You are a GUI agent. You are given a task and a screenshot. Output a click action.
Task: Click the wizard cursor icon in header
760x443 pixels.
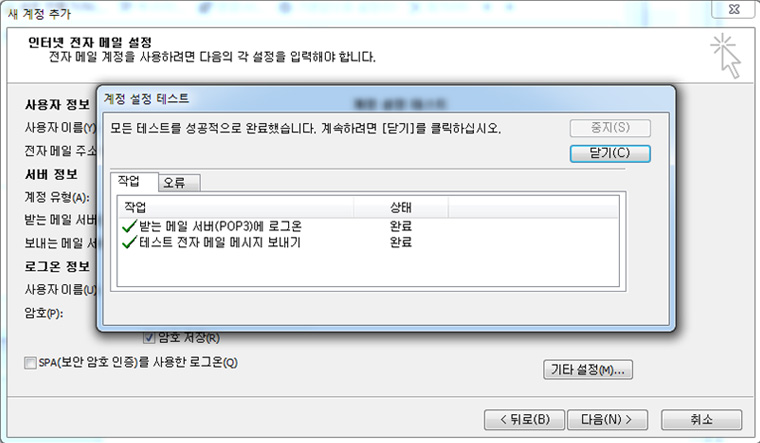point(725,56)
